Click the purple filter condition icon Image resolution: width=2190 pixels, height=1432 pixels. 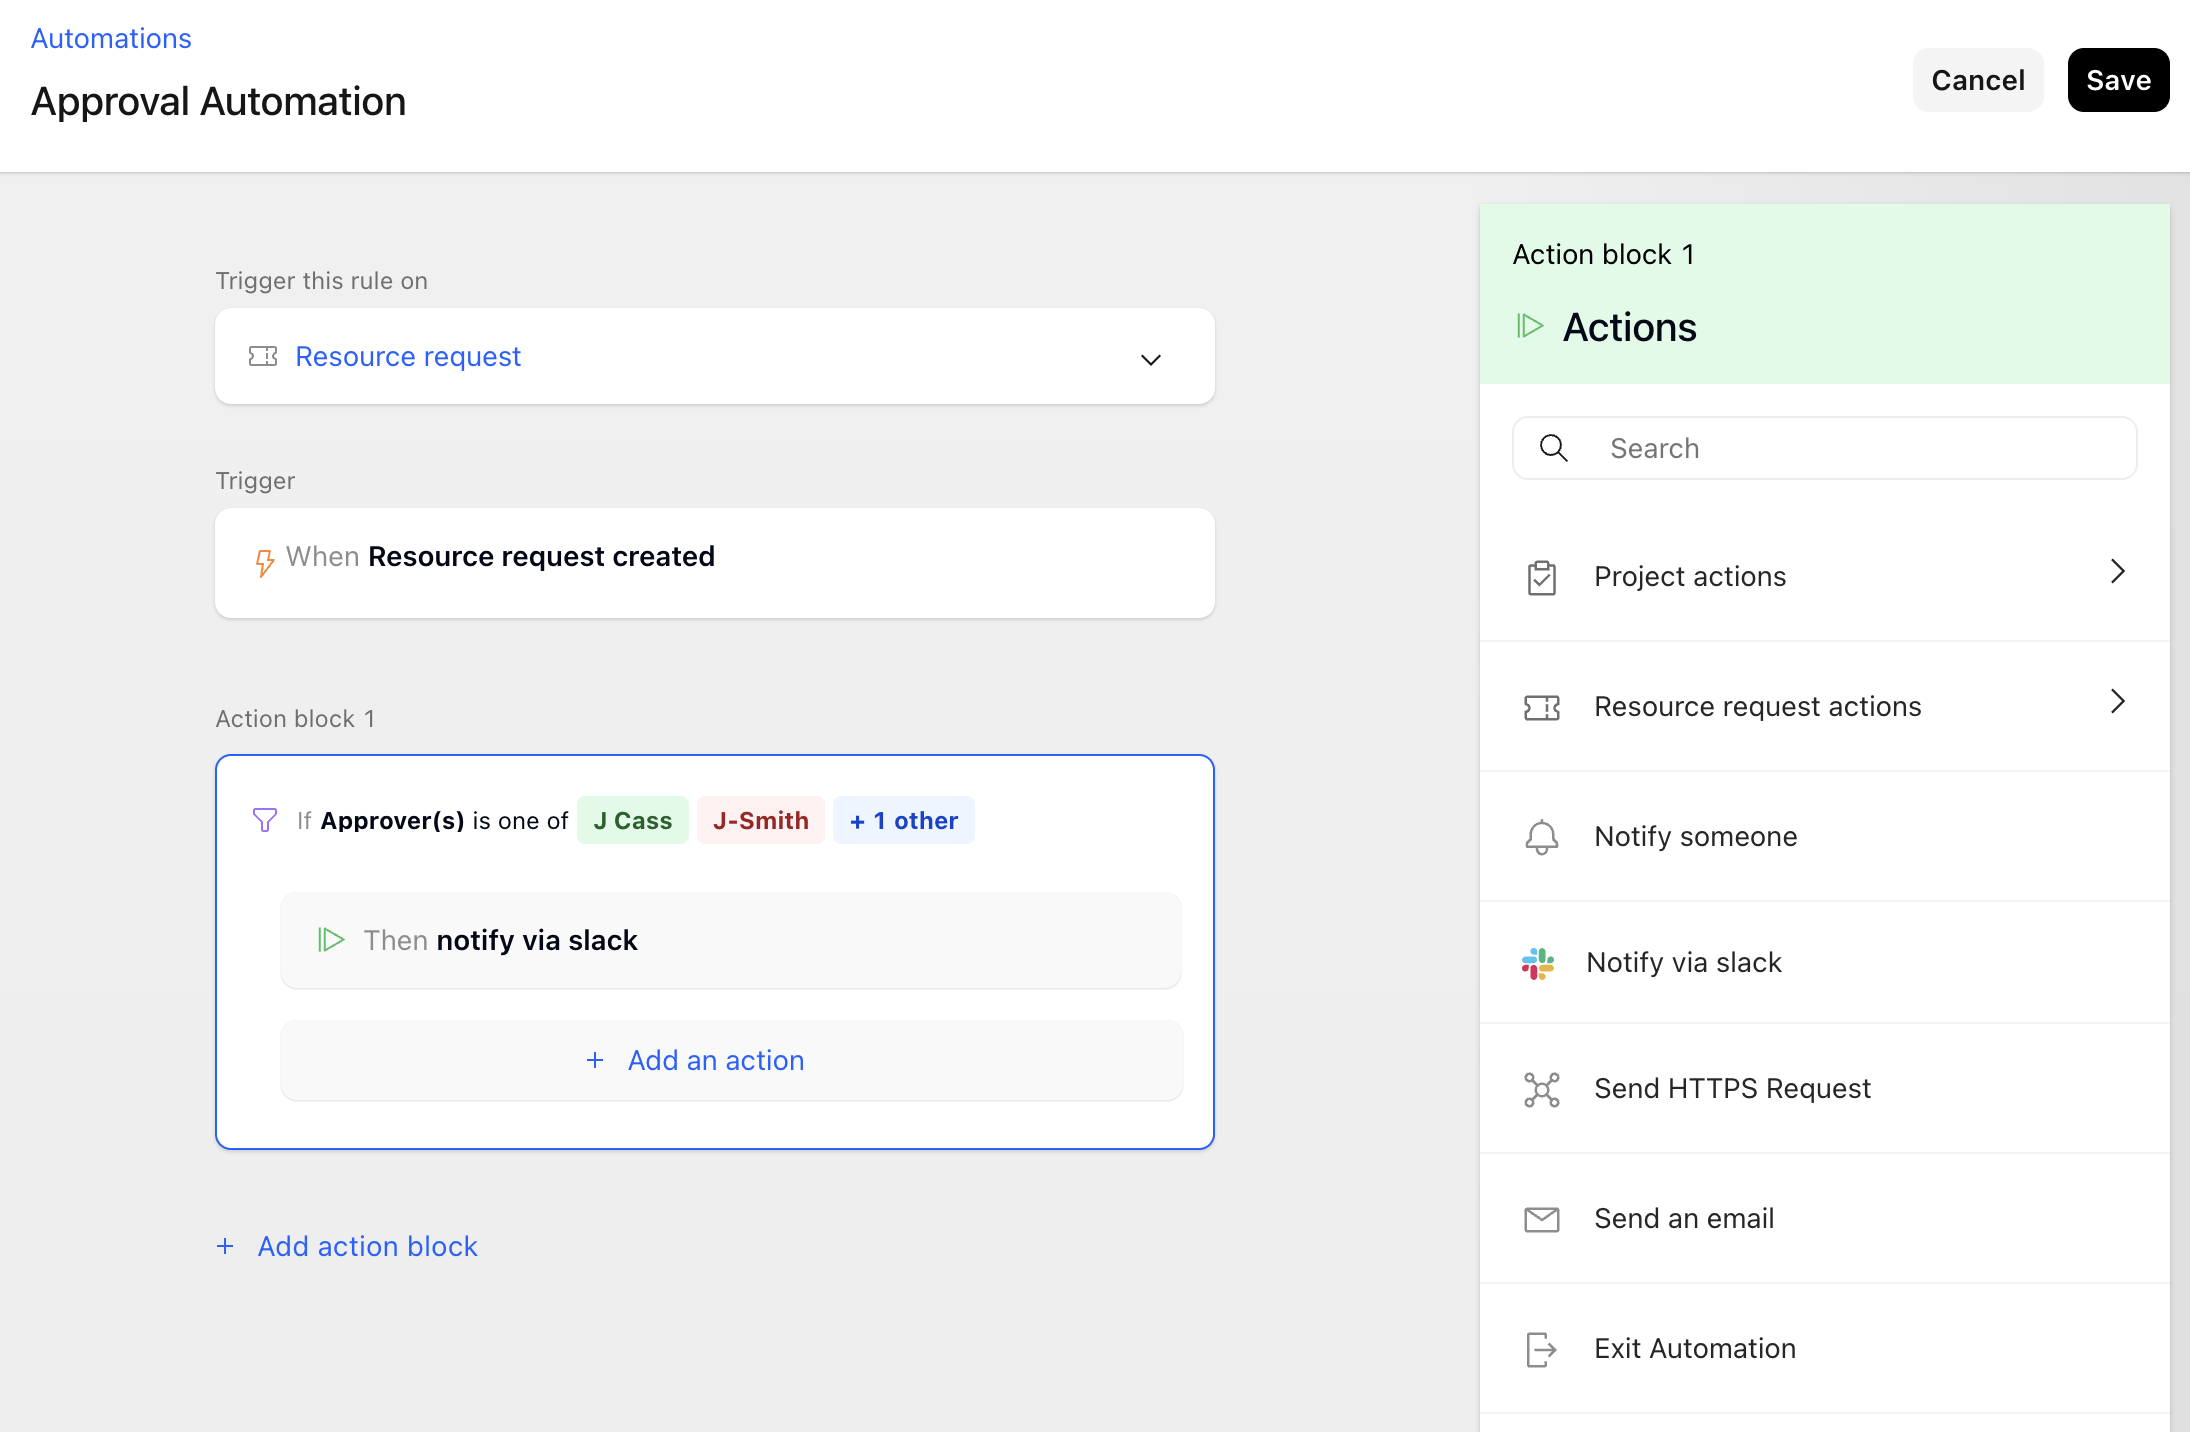[x=265, y=821]
